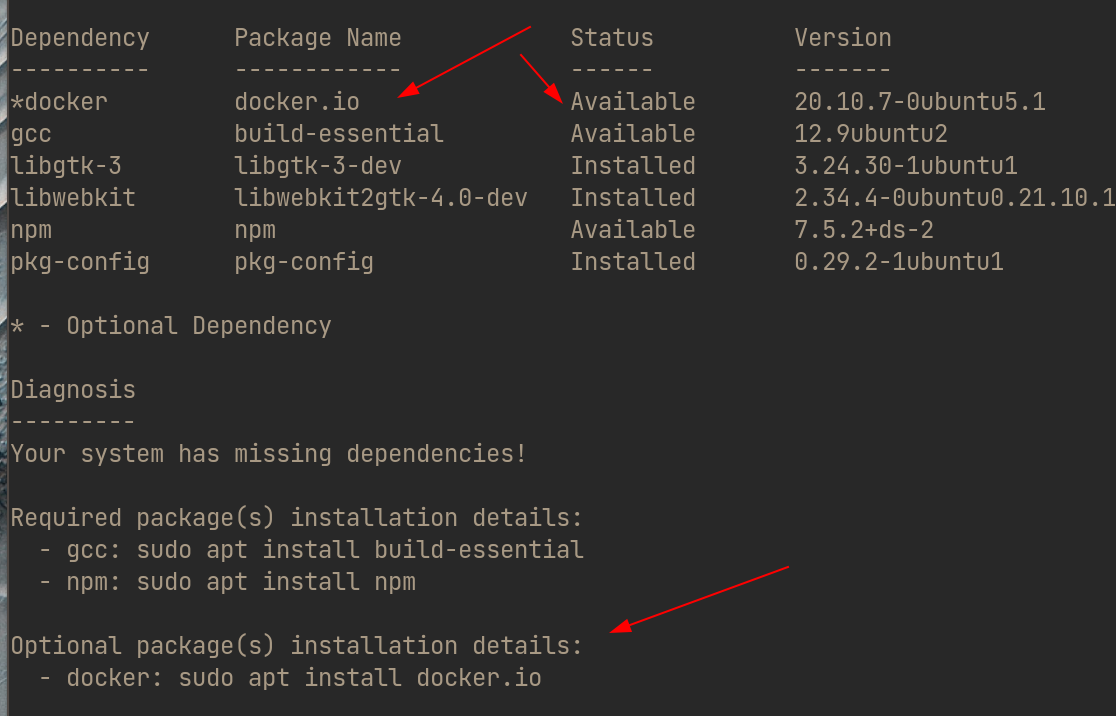Image resolution: width=1116 pixels, height=716 pixels.
Task: Select the pkg-config dependency entry
Action: coord(303,261)
